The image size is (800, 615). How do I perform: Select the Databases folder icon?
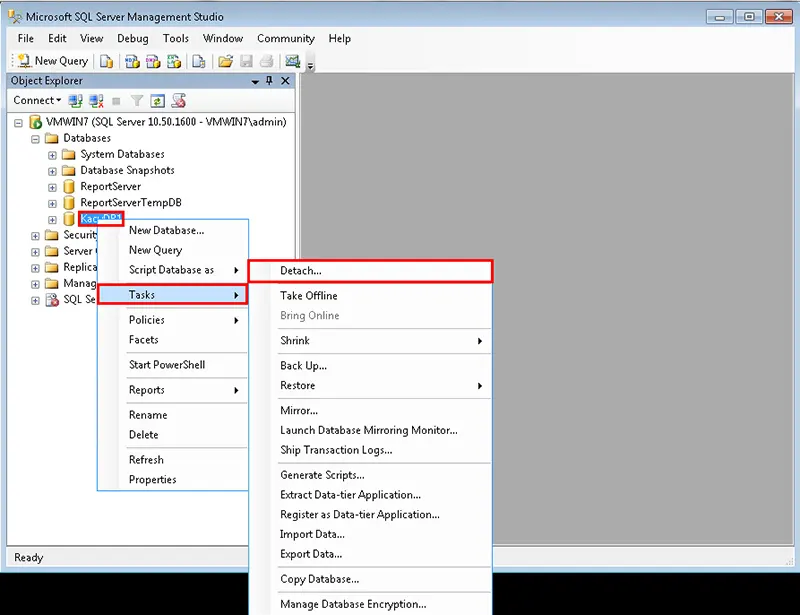52,138
